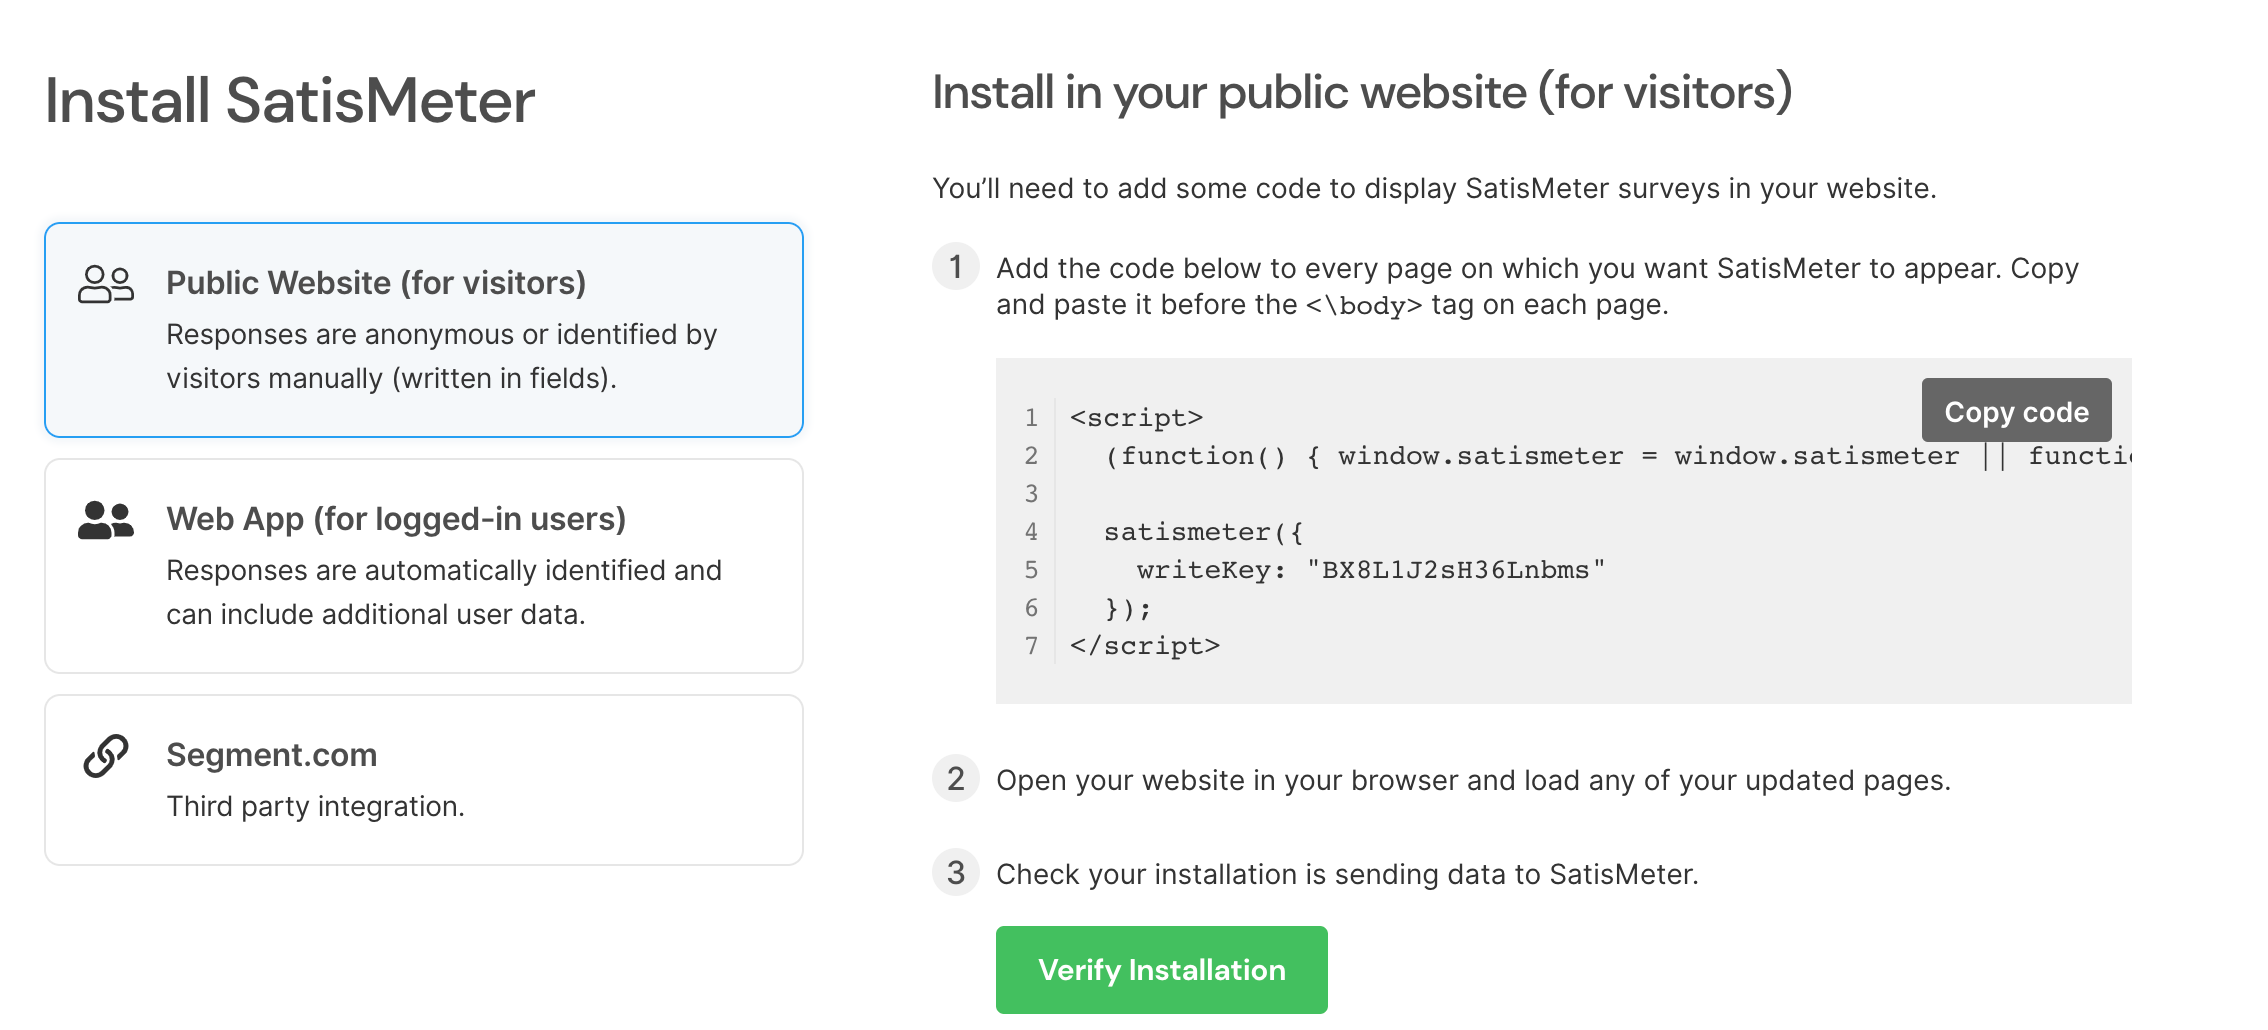Click 'Open your website in your browser' text
This screenshot has width=2268, height=1030.
pos(1473,780)
